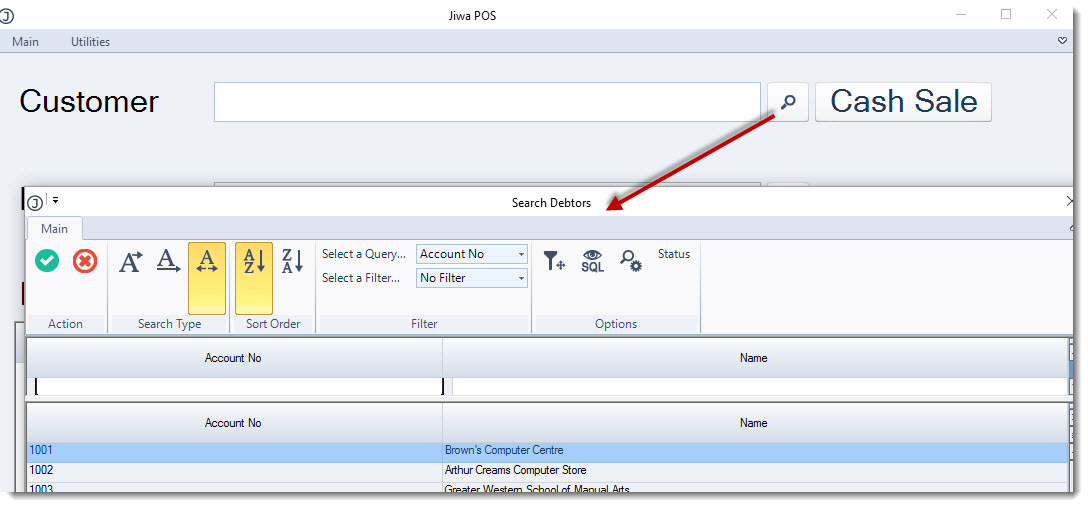Select account 1002 row cell
Viewport: 1088px width, 507px height.
(235, 470)
